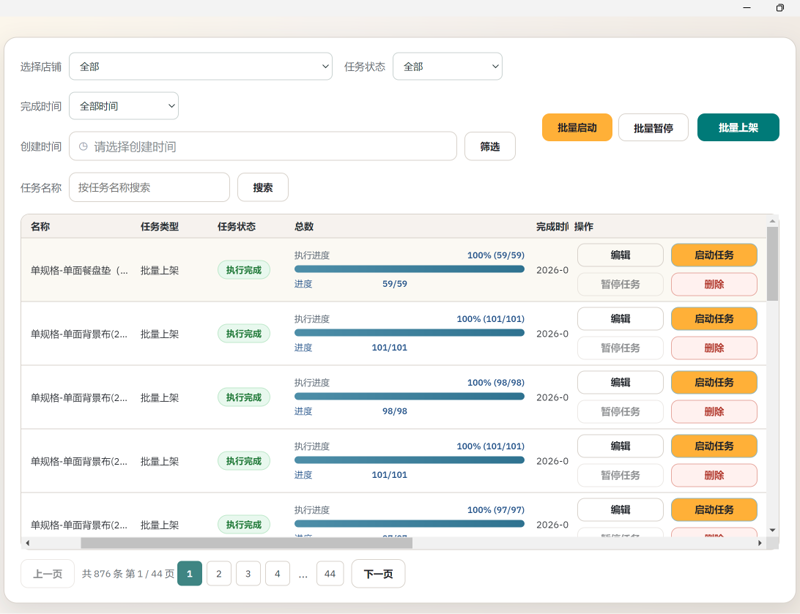Click the 共 876 条 page summary text
Image resolution: width=800 pixels, height=614 pixels.
point(128,574)
